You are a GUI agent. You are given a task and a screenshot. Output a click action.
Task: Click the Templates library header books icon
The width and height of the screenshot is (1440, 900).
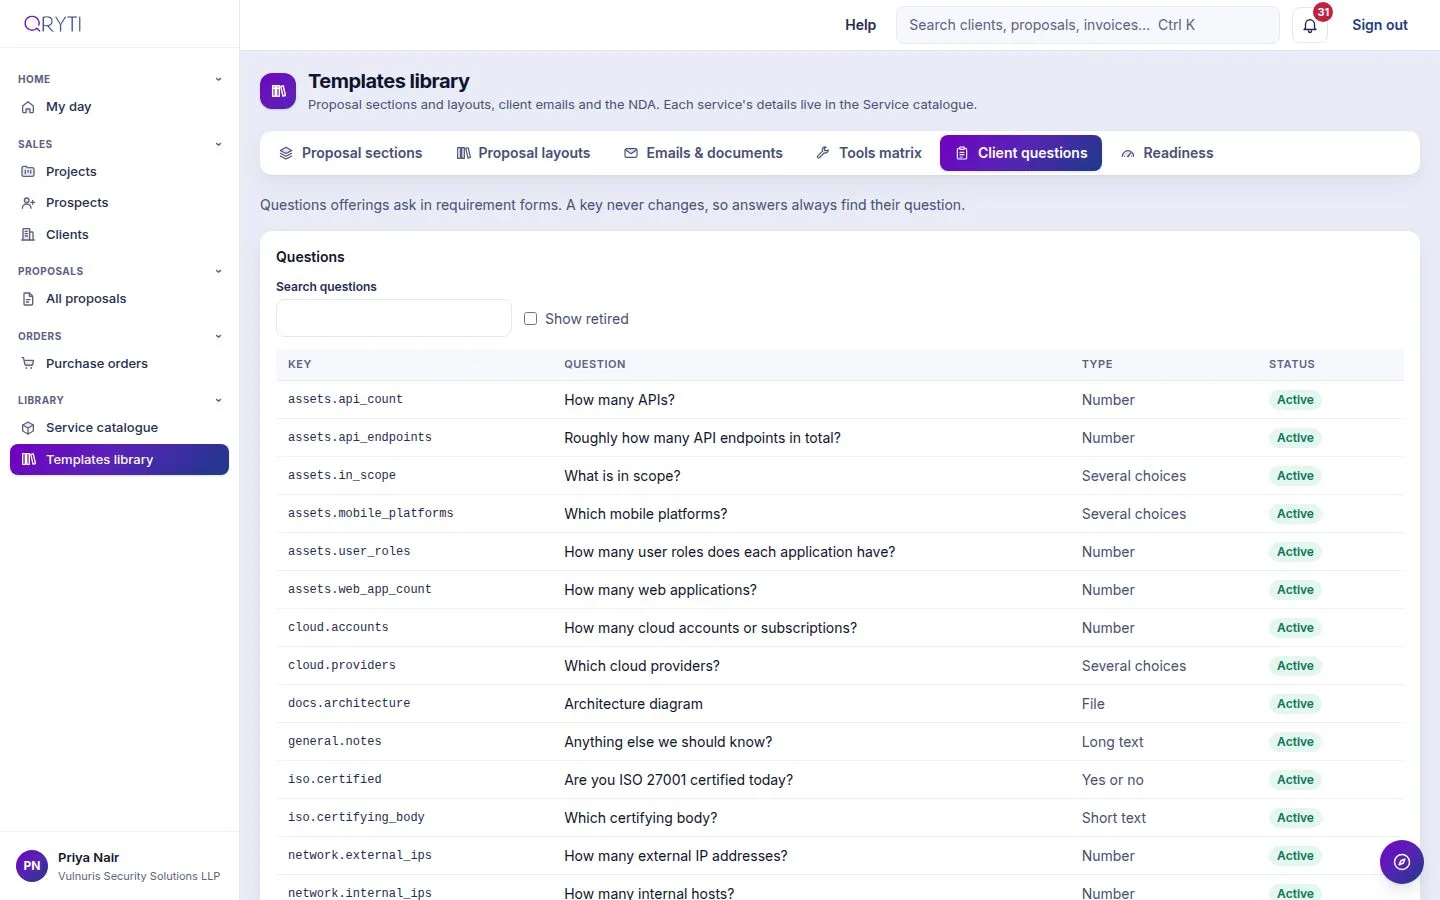(278, 91)
